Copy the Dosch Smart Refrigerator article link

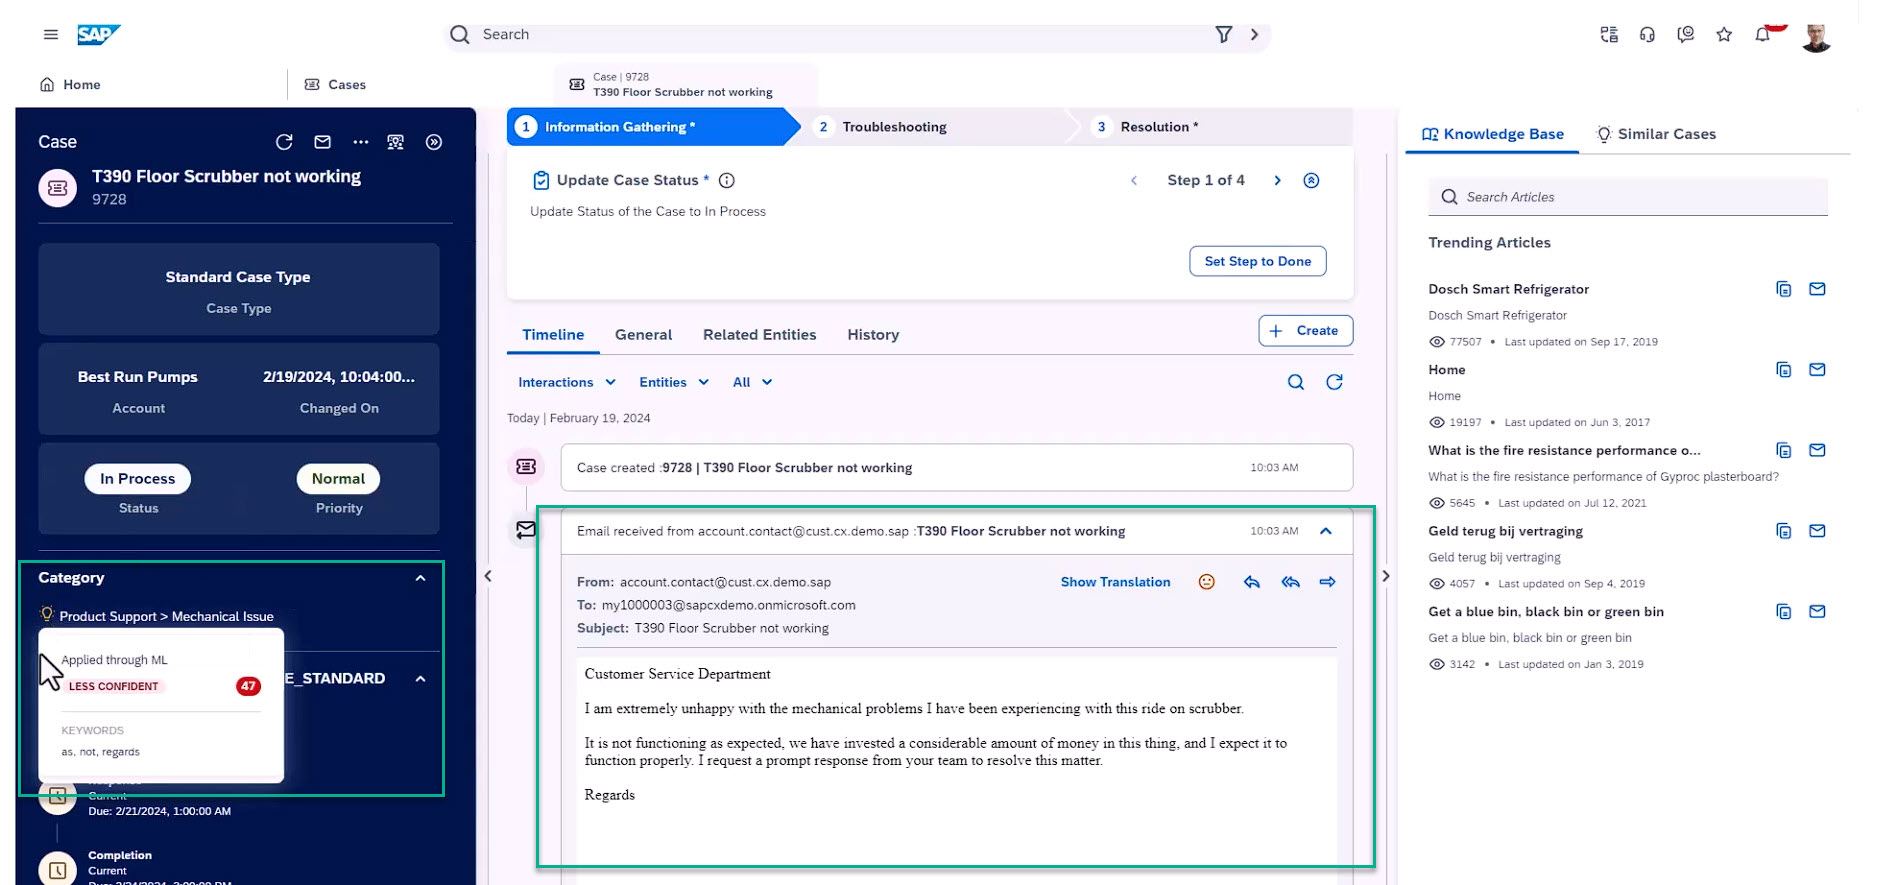[1783, 289]
